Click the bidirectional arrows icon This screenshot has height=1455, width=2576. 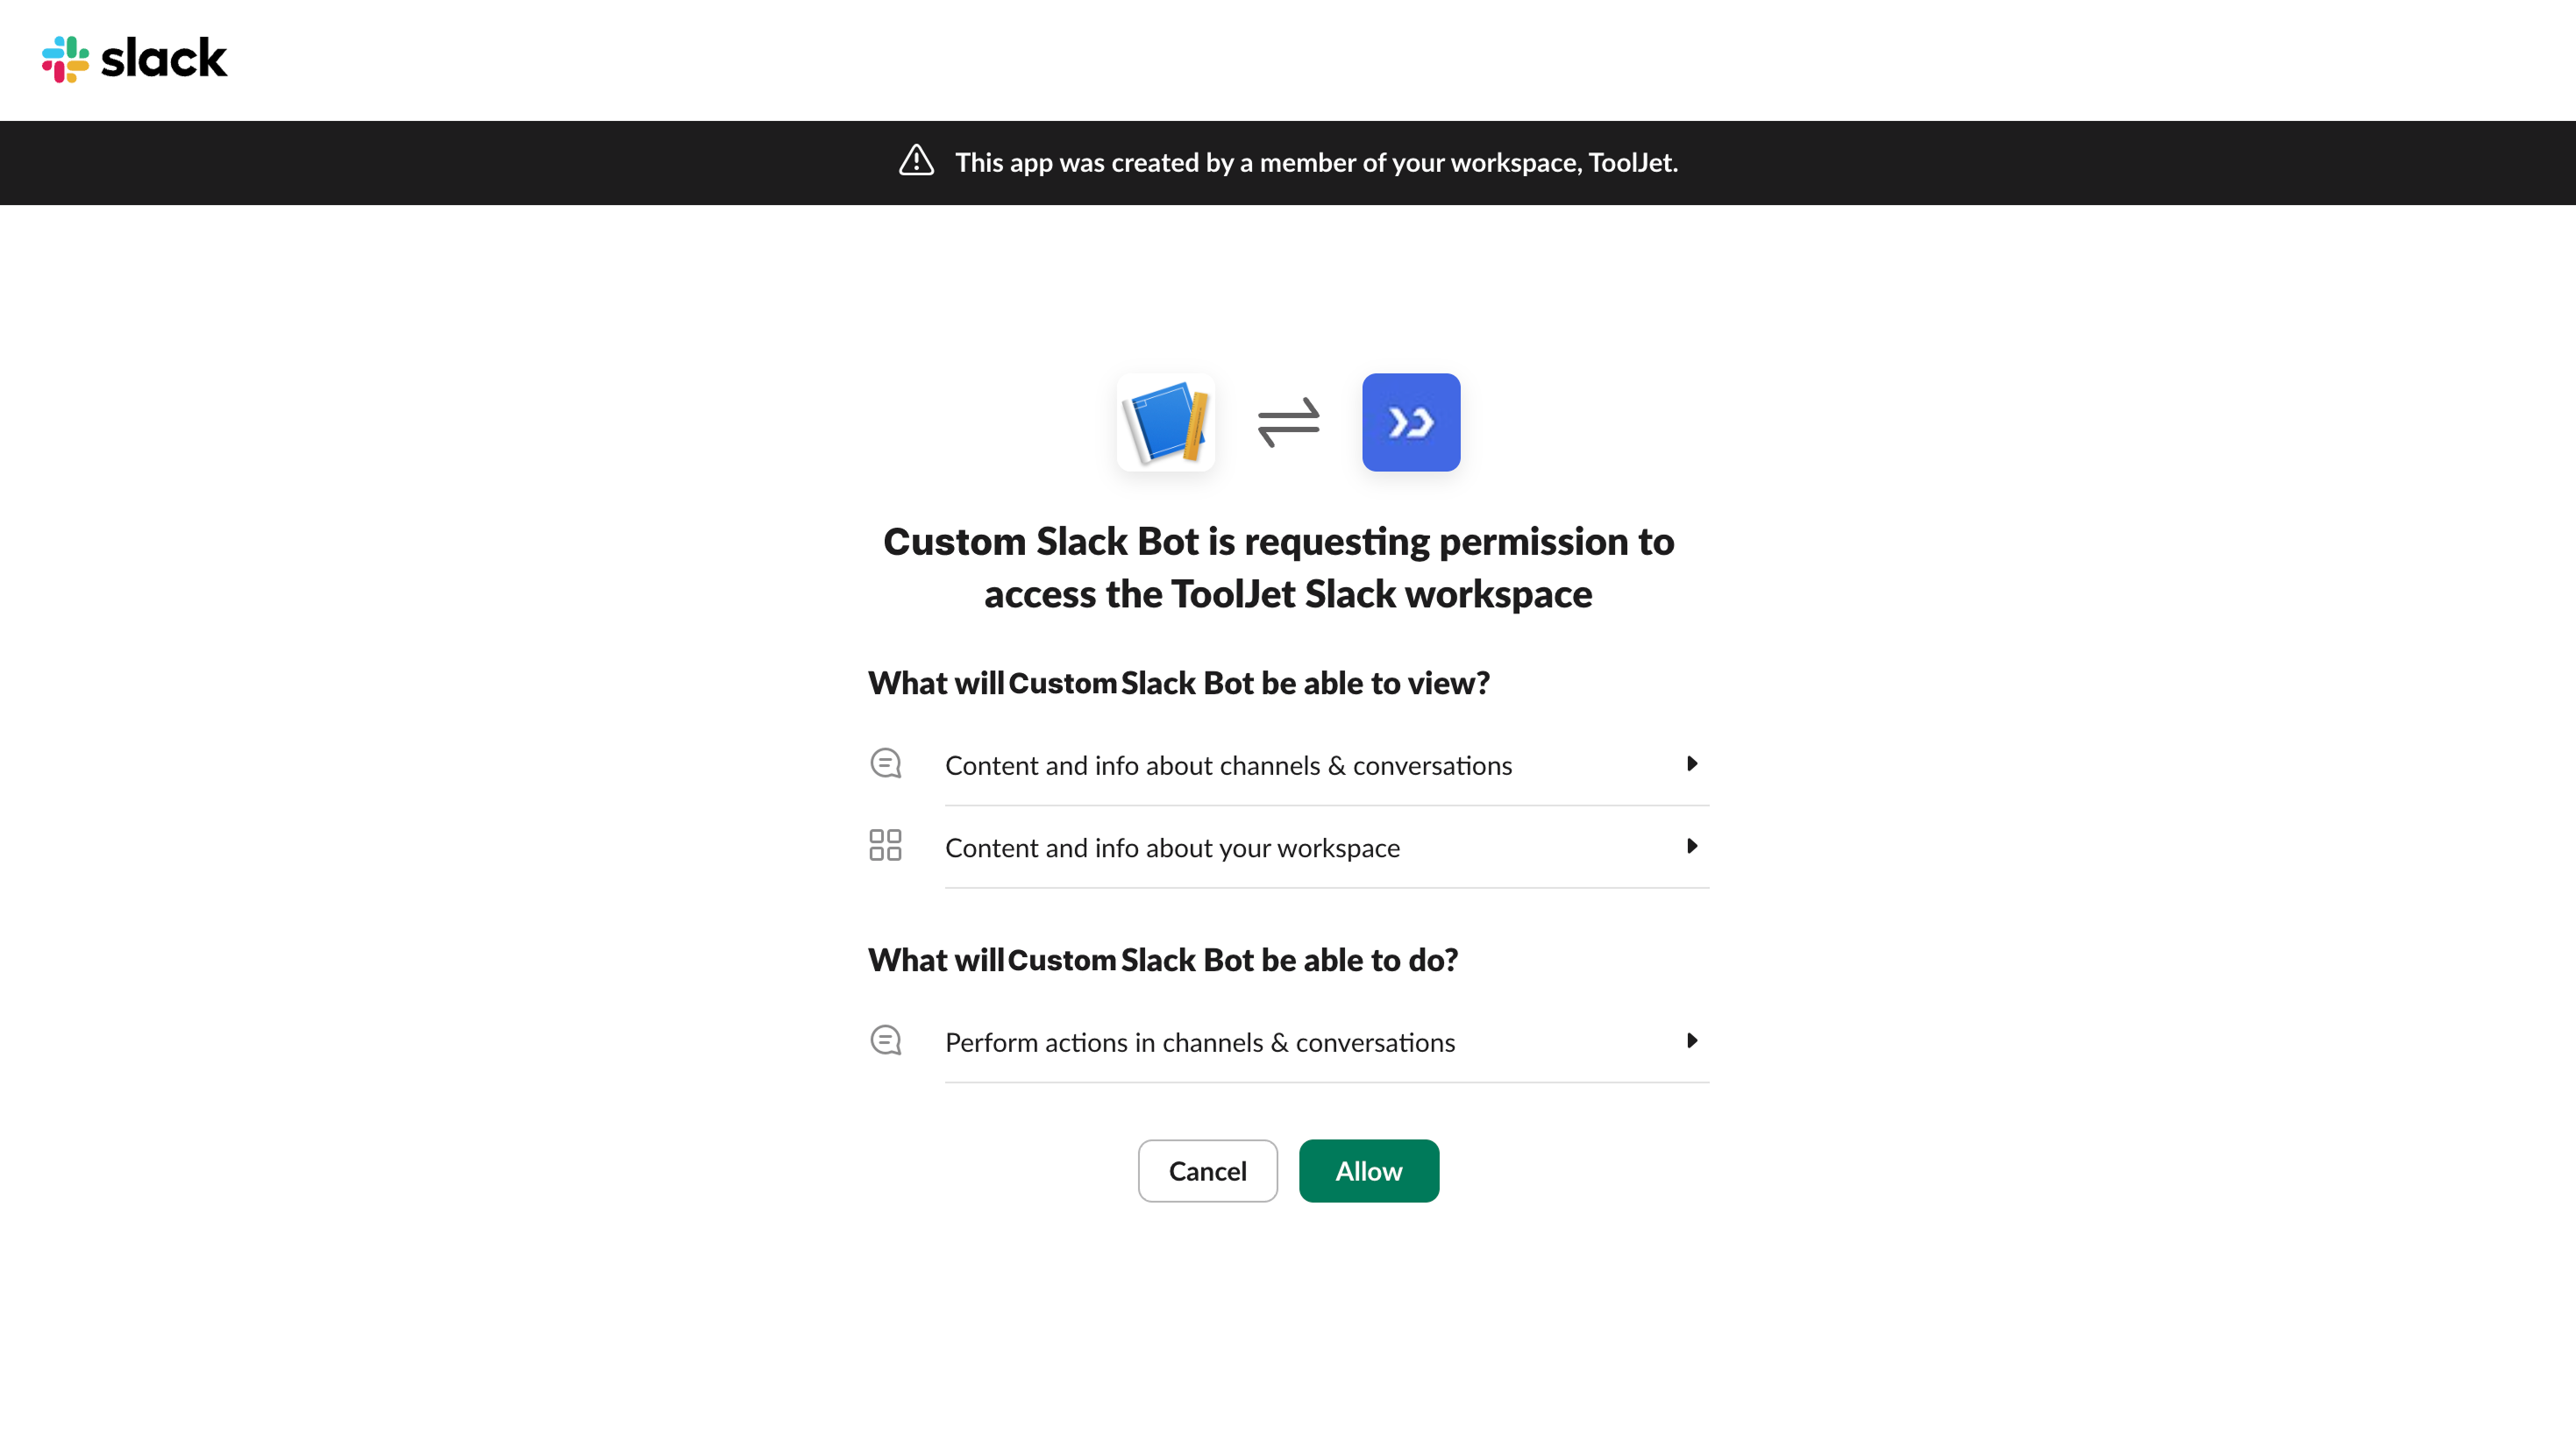(1288, 421)
